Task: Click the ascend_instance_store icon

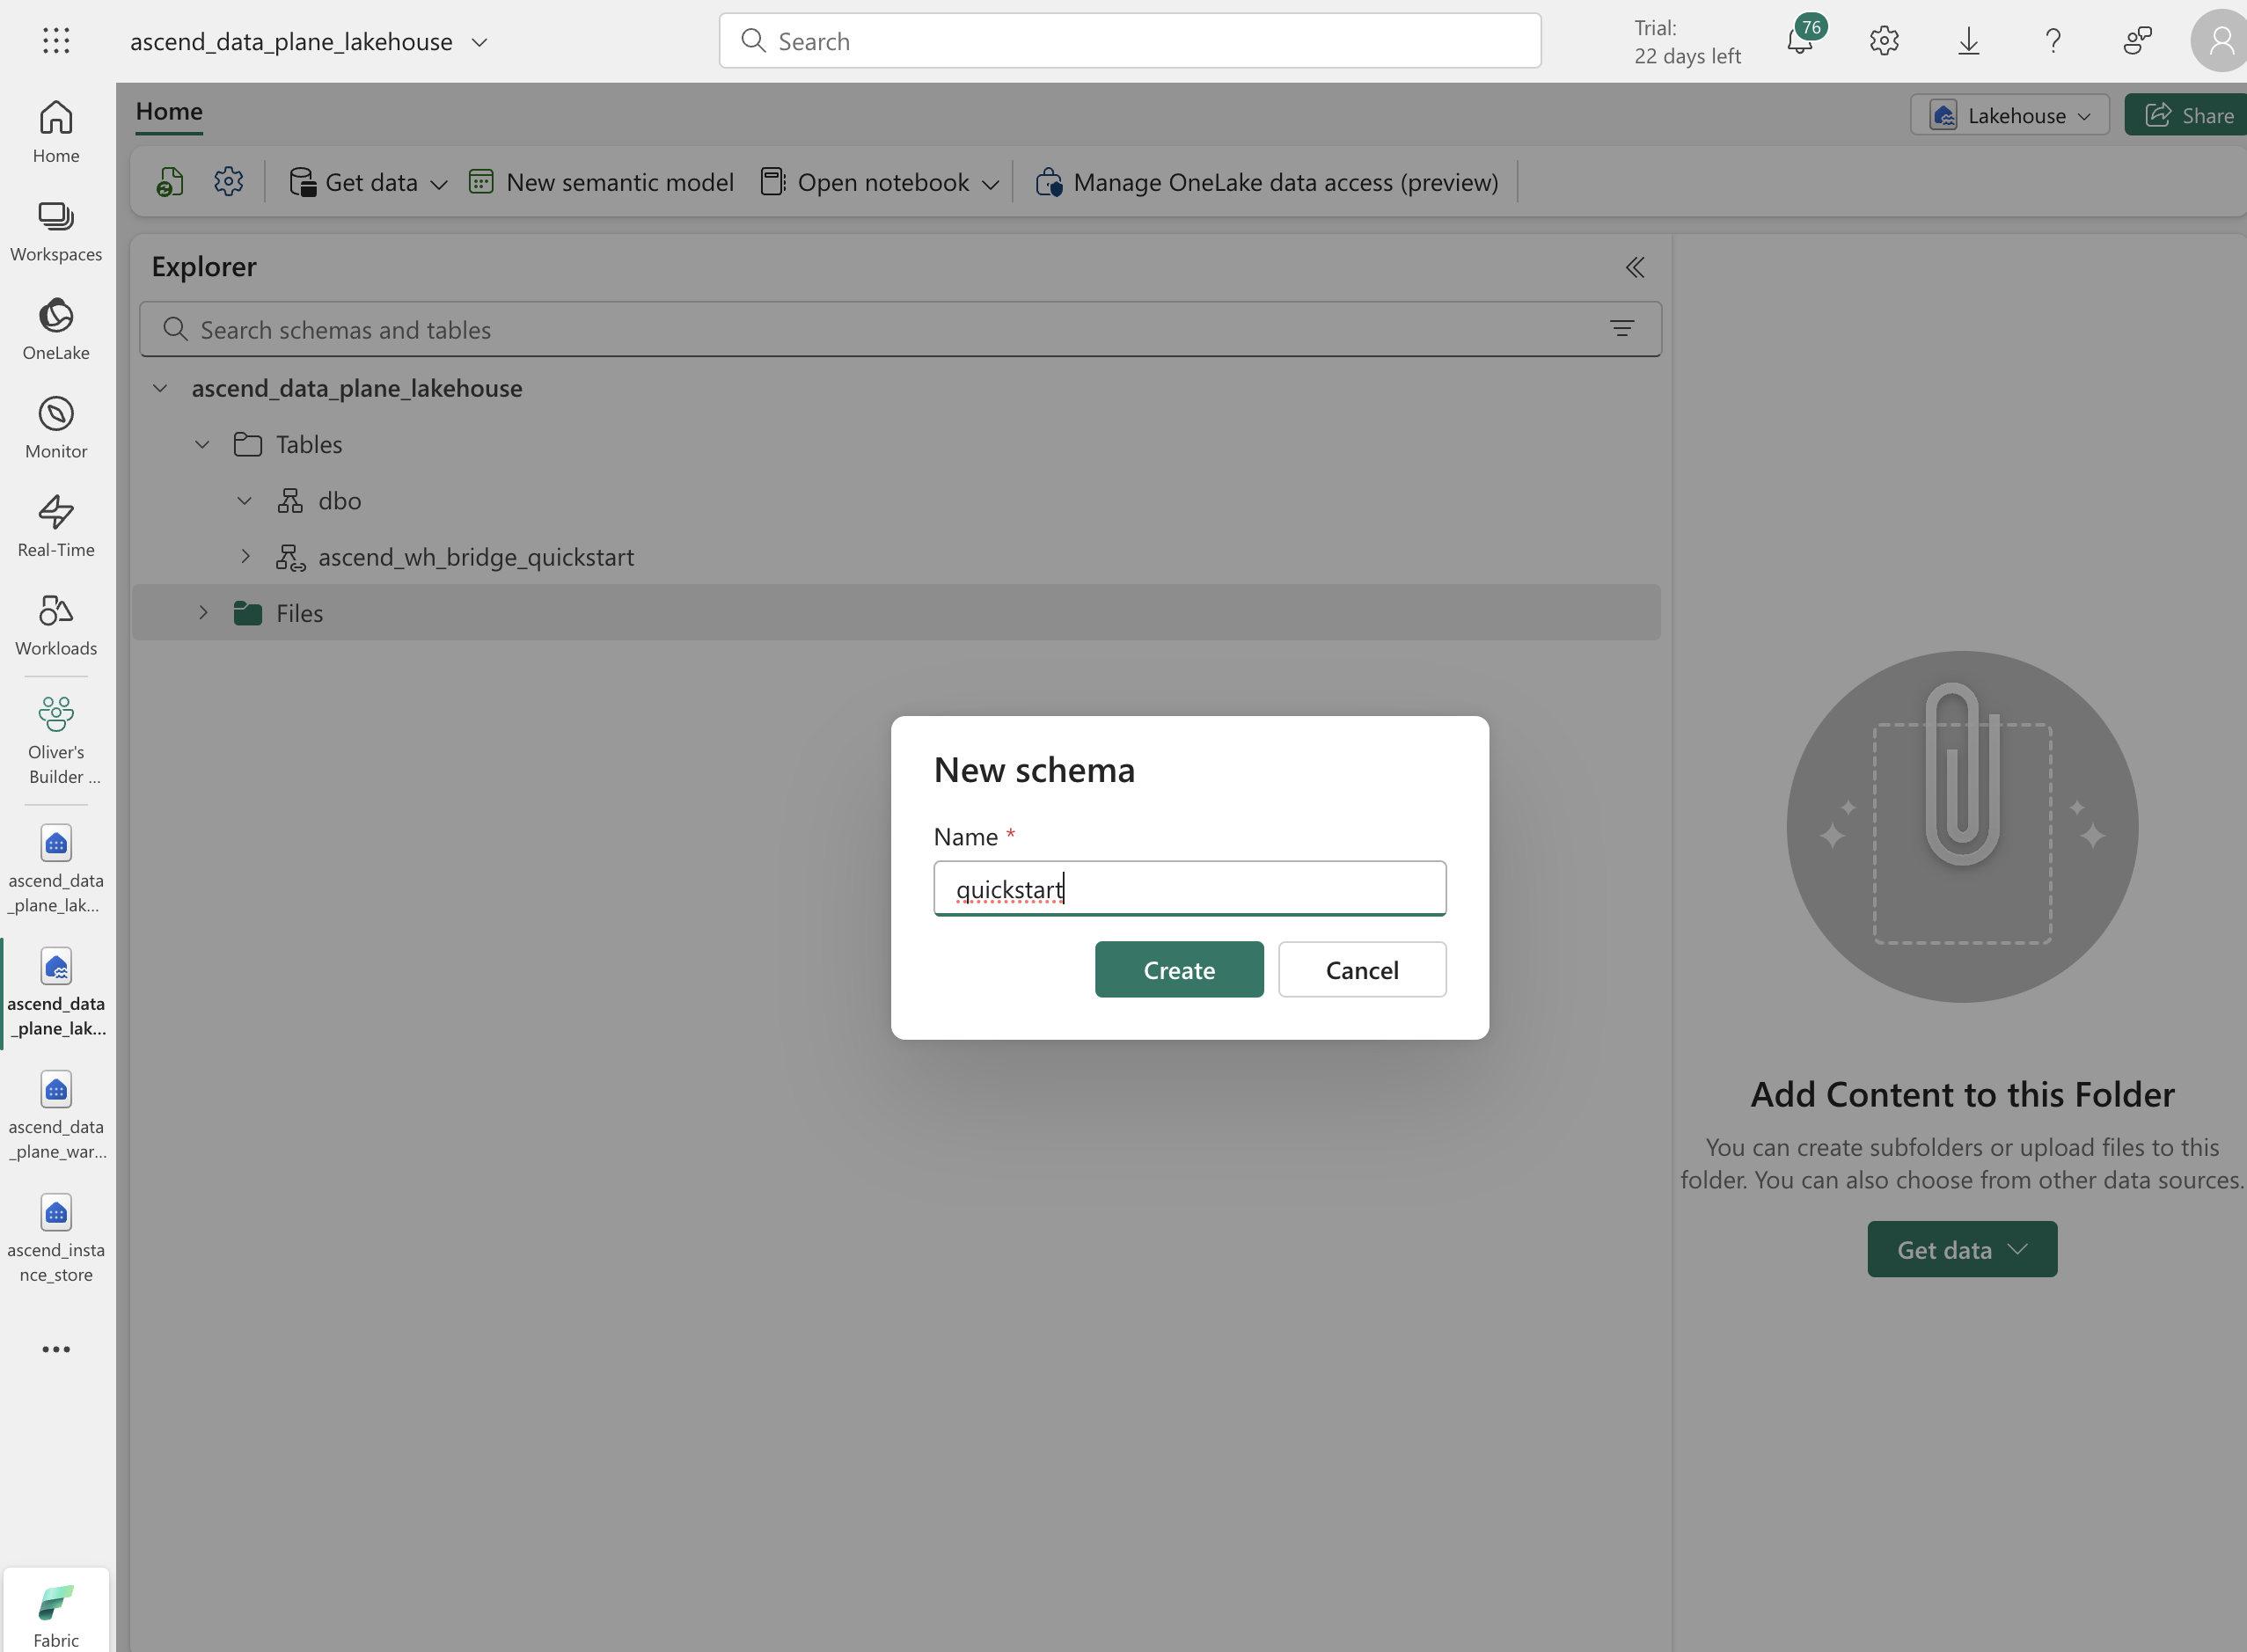Action: tap(55, 1212)
